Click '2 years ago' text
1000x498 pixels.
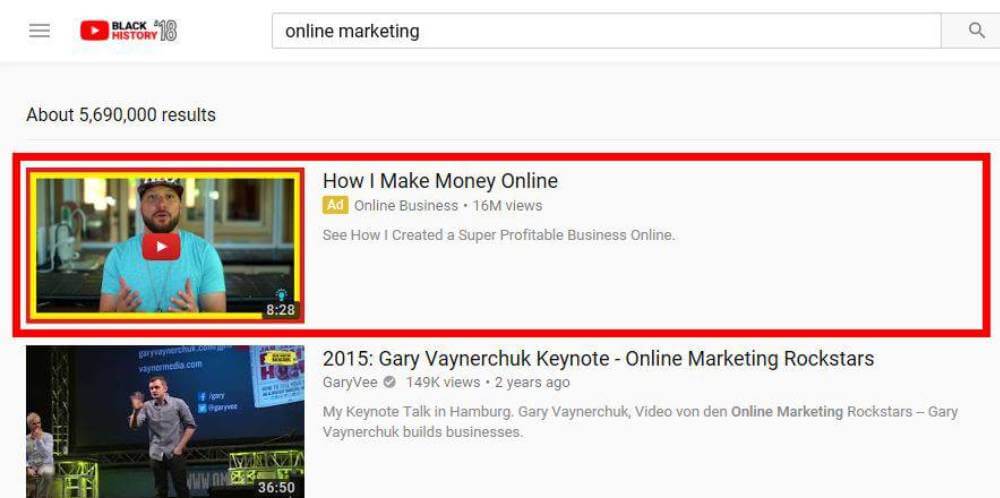[532, 382]
